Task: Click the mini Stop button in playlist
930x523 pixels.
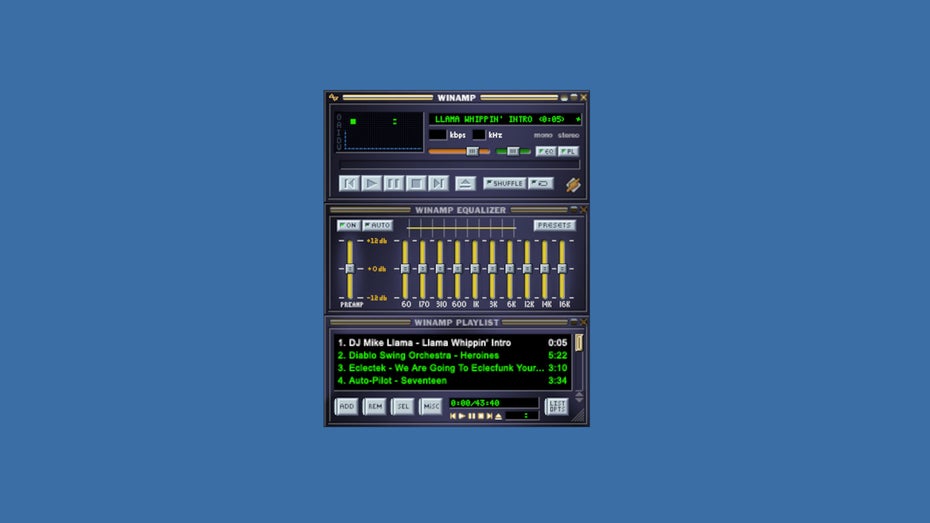Action: point(480,416)
